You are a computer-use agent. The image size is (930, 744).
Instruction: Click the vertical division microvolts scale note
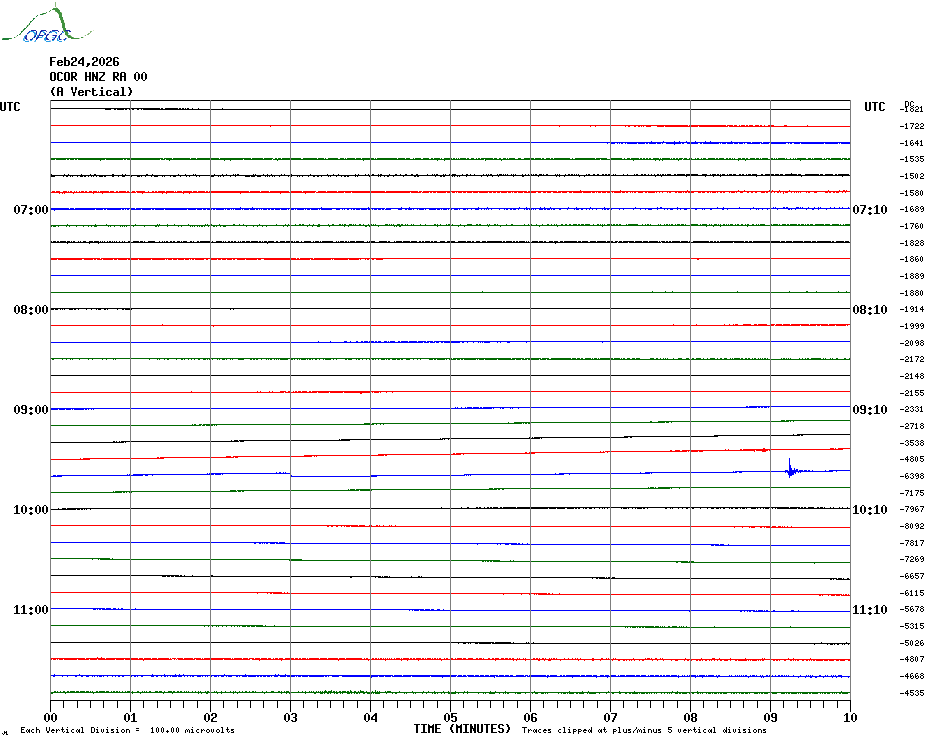click(127, 731)
